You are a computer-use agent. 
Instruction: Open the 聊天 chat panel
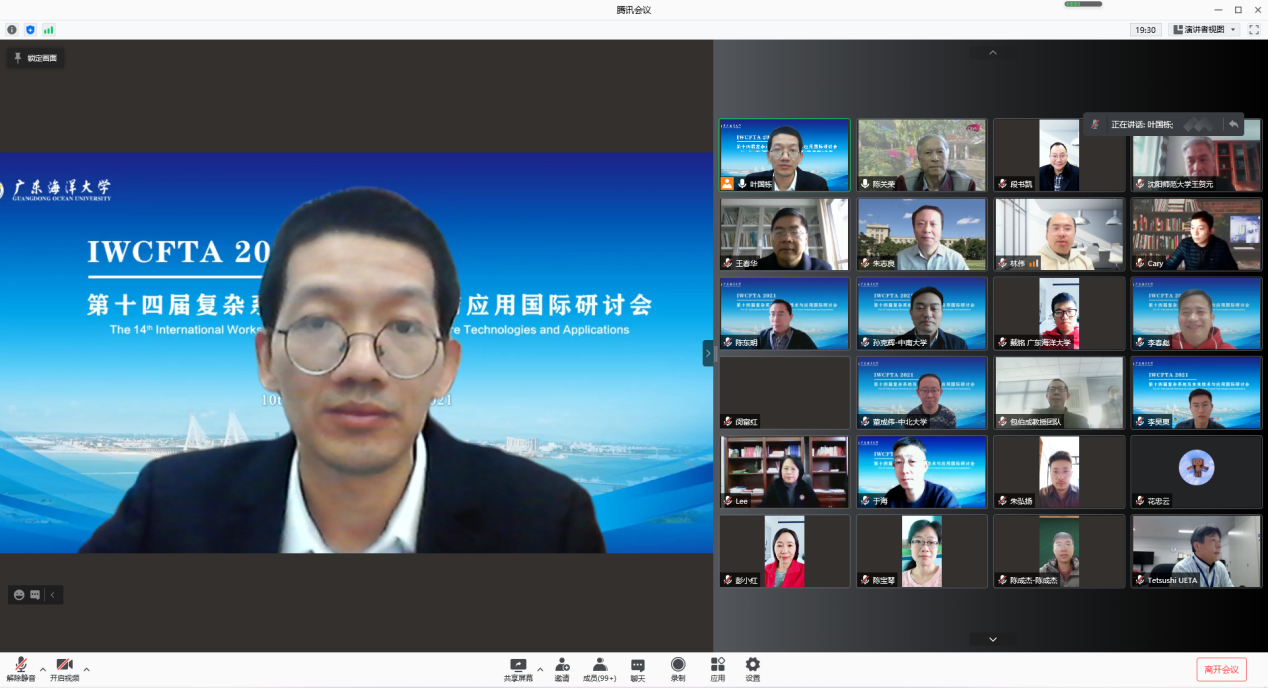tap(637, 668)
